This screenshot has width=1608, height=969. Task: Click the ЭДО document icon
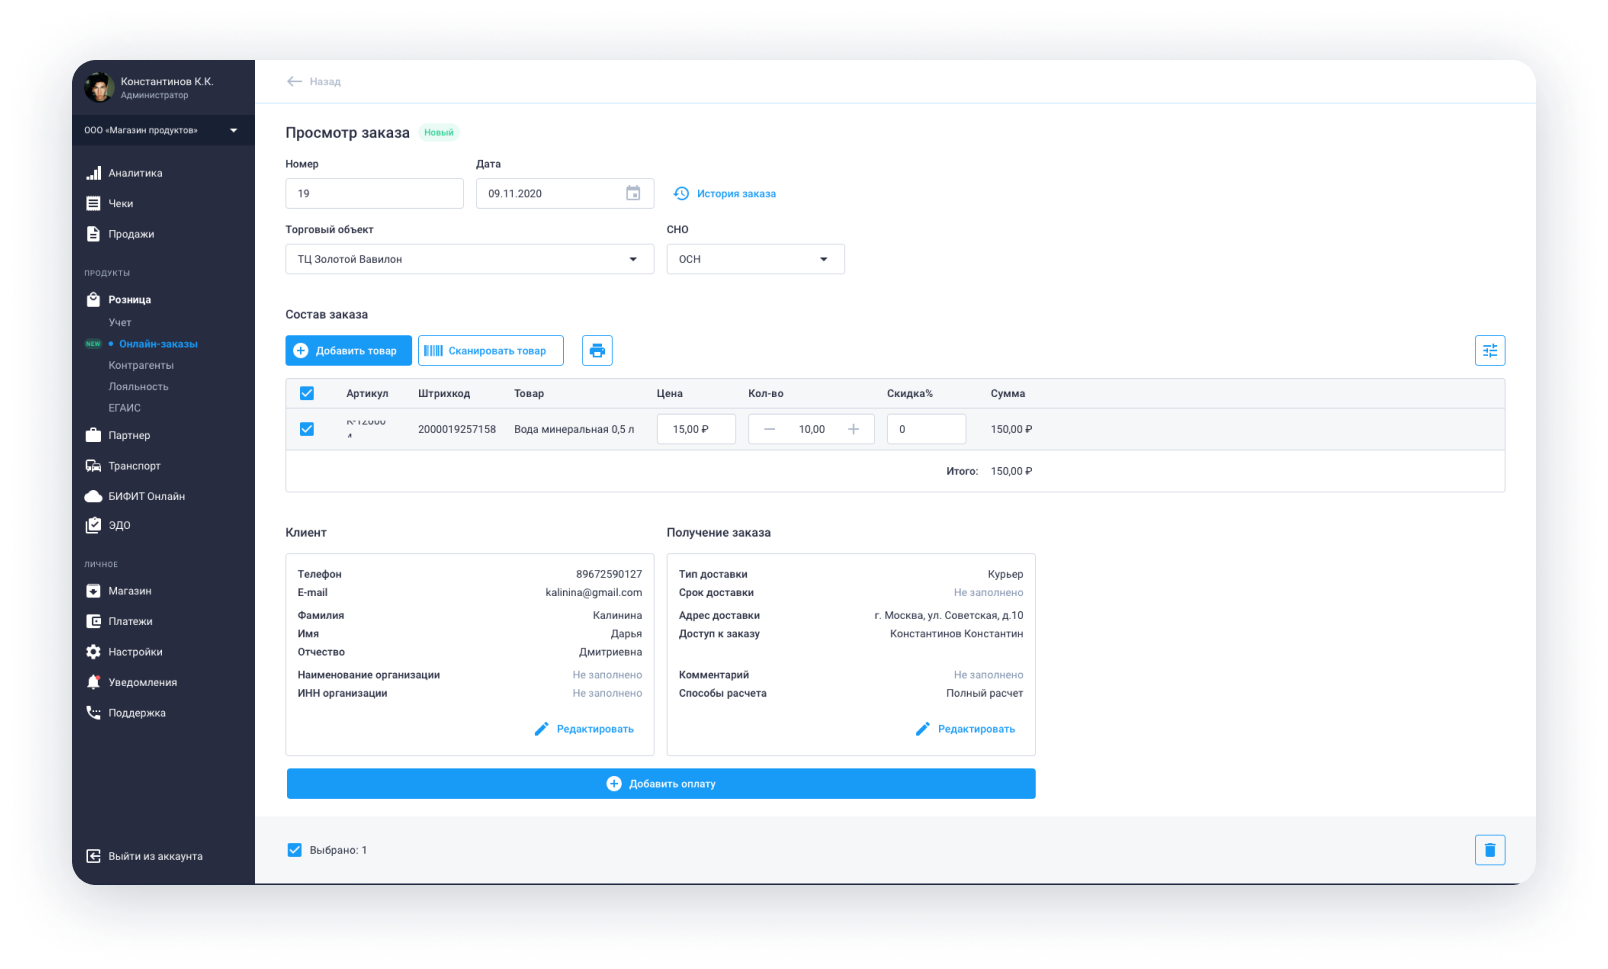[93, 525]
